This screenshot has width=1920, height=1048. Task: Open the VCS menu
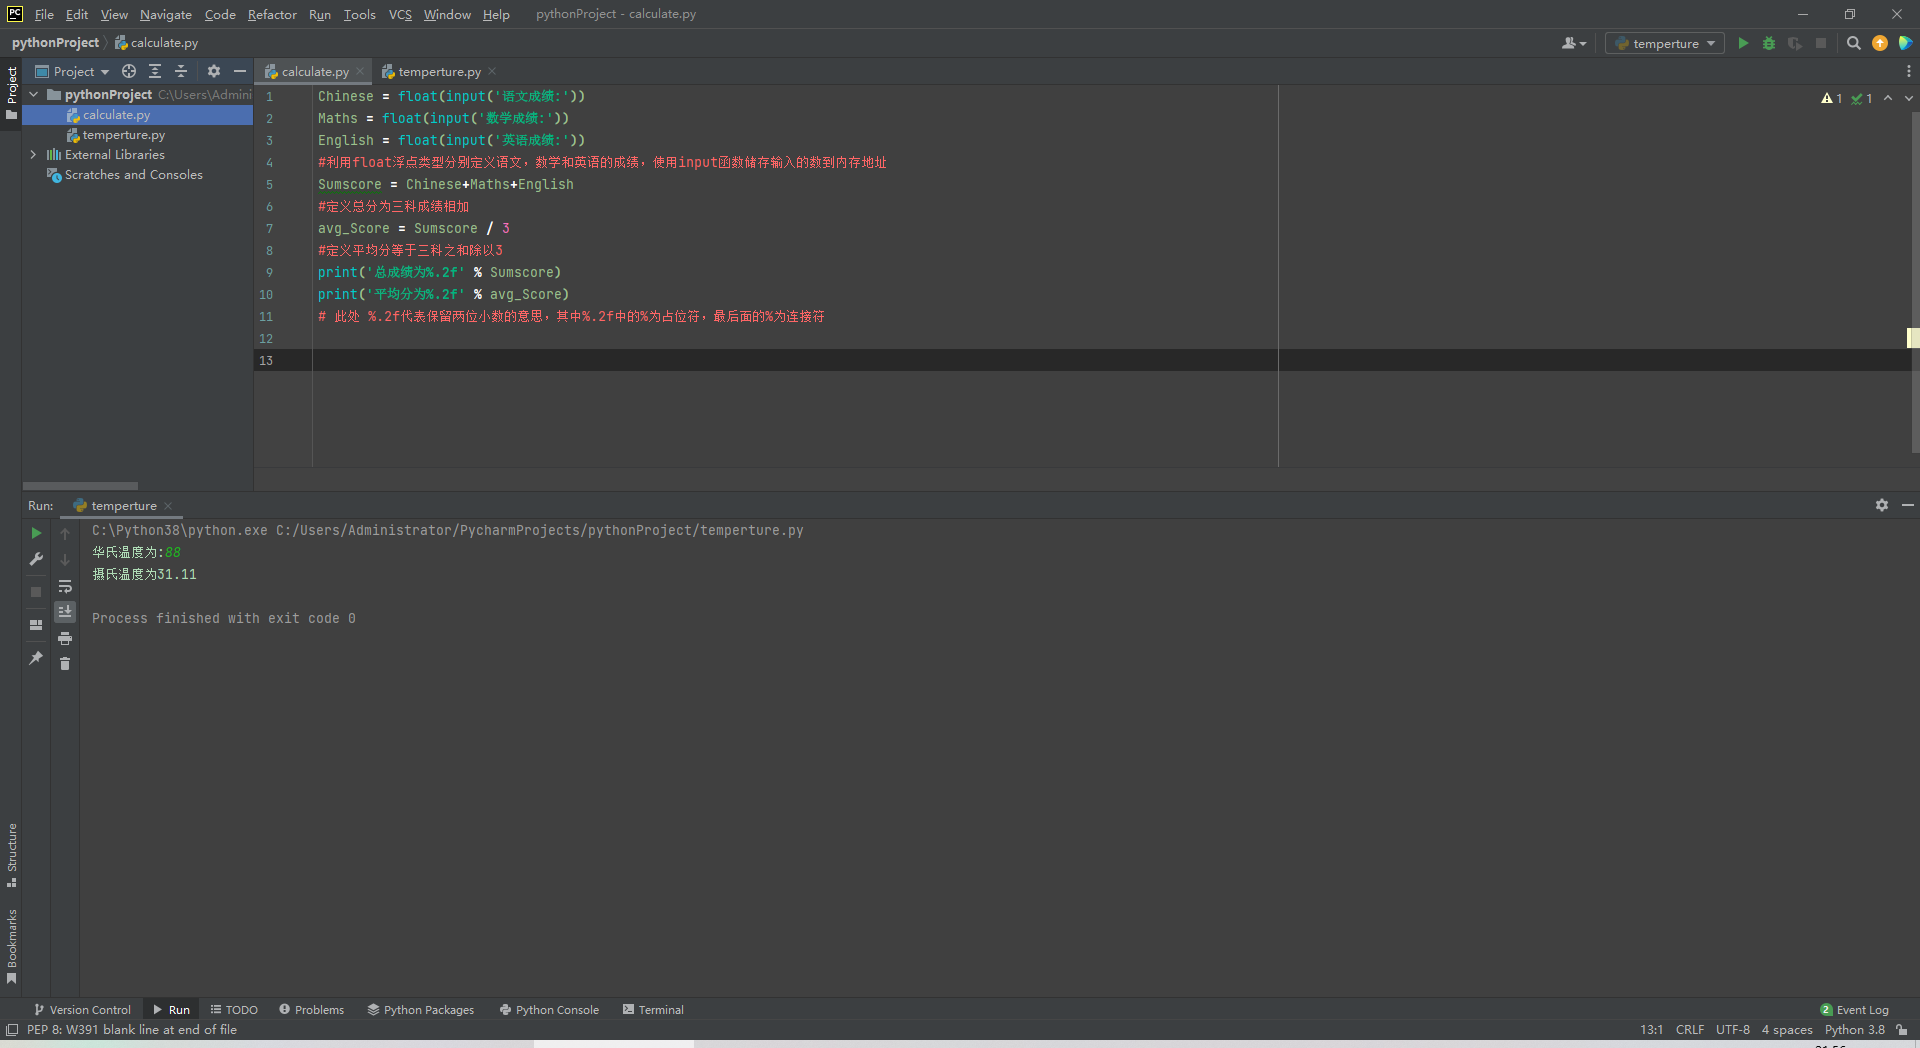pos(400,14)
